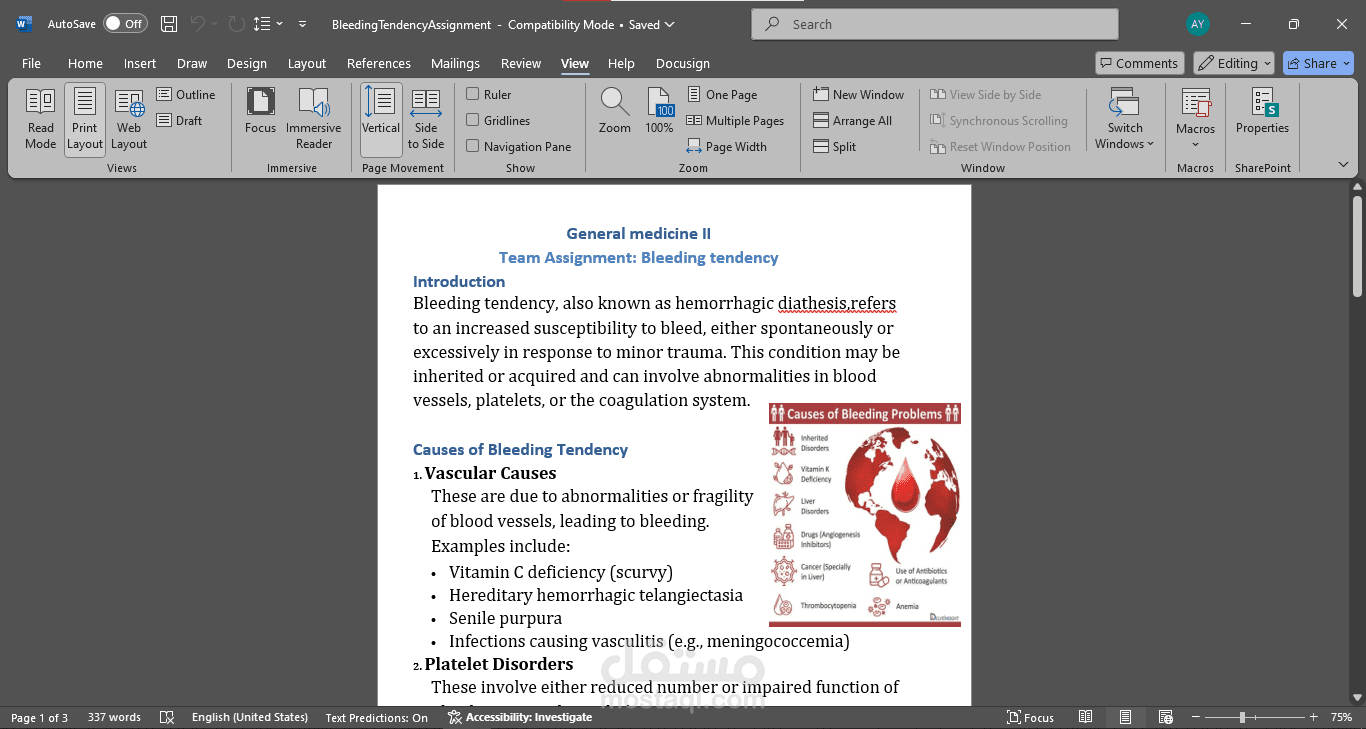Image resolution: width=1366 pixels, height=729 pixels.
Task: Collapse the ribbon with the chevron
Action: 1343,165
